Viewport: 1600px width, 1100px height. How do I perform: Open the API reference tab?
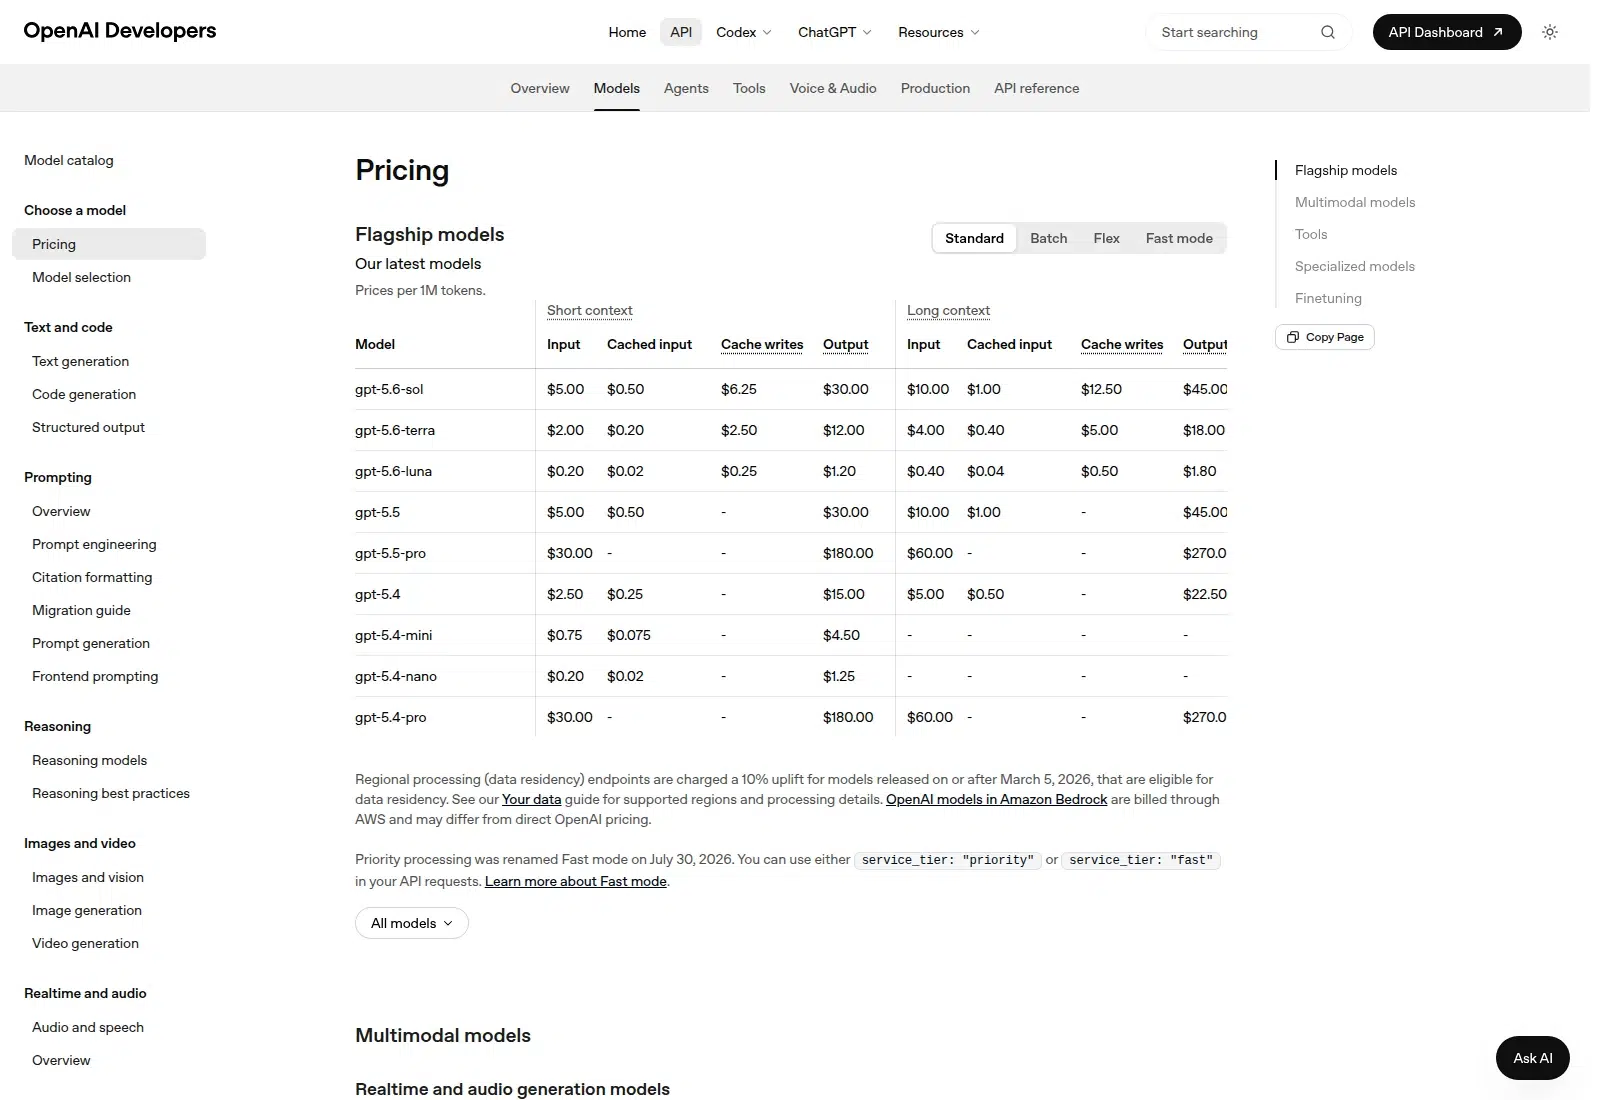coord(1037,88)
